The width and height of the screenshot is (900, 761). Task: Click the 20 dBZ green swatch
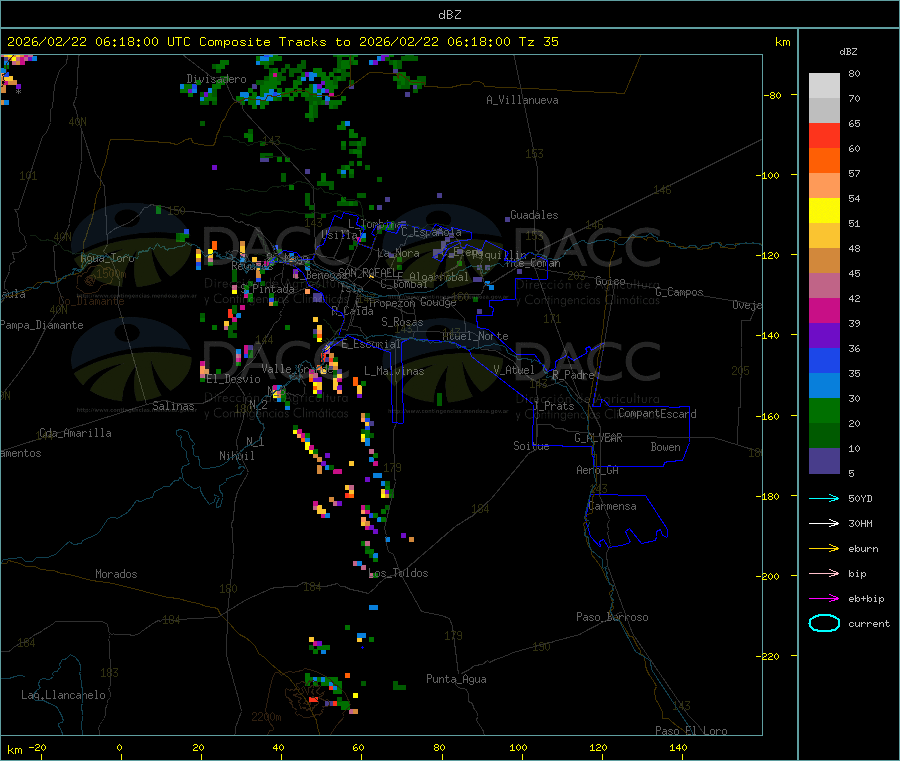click(824, 410)
